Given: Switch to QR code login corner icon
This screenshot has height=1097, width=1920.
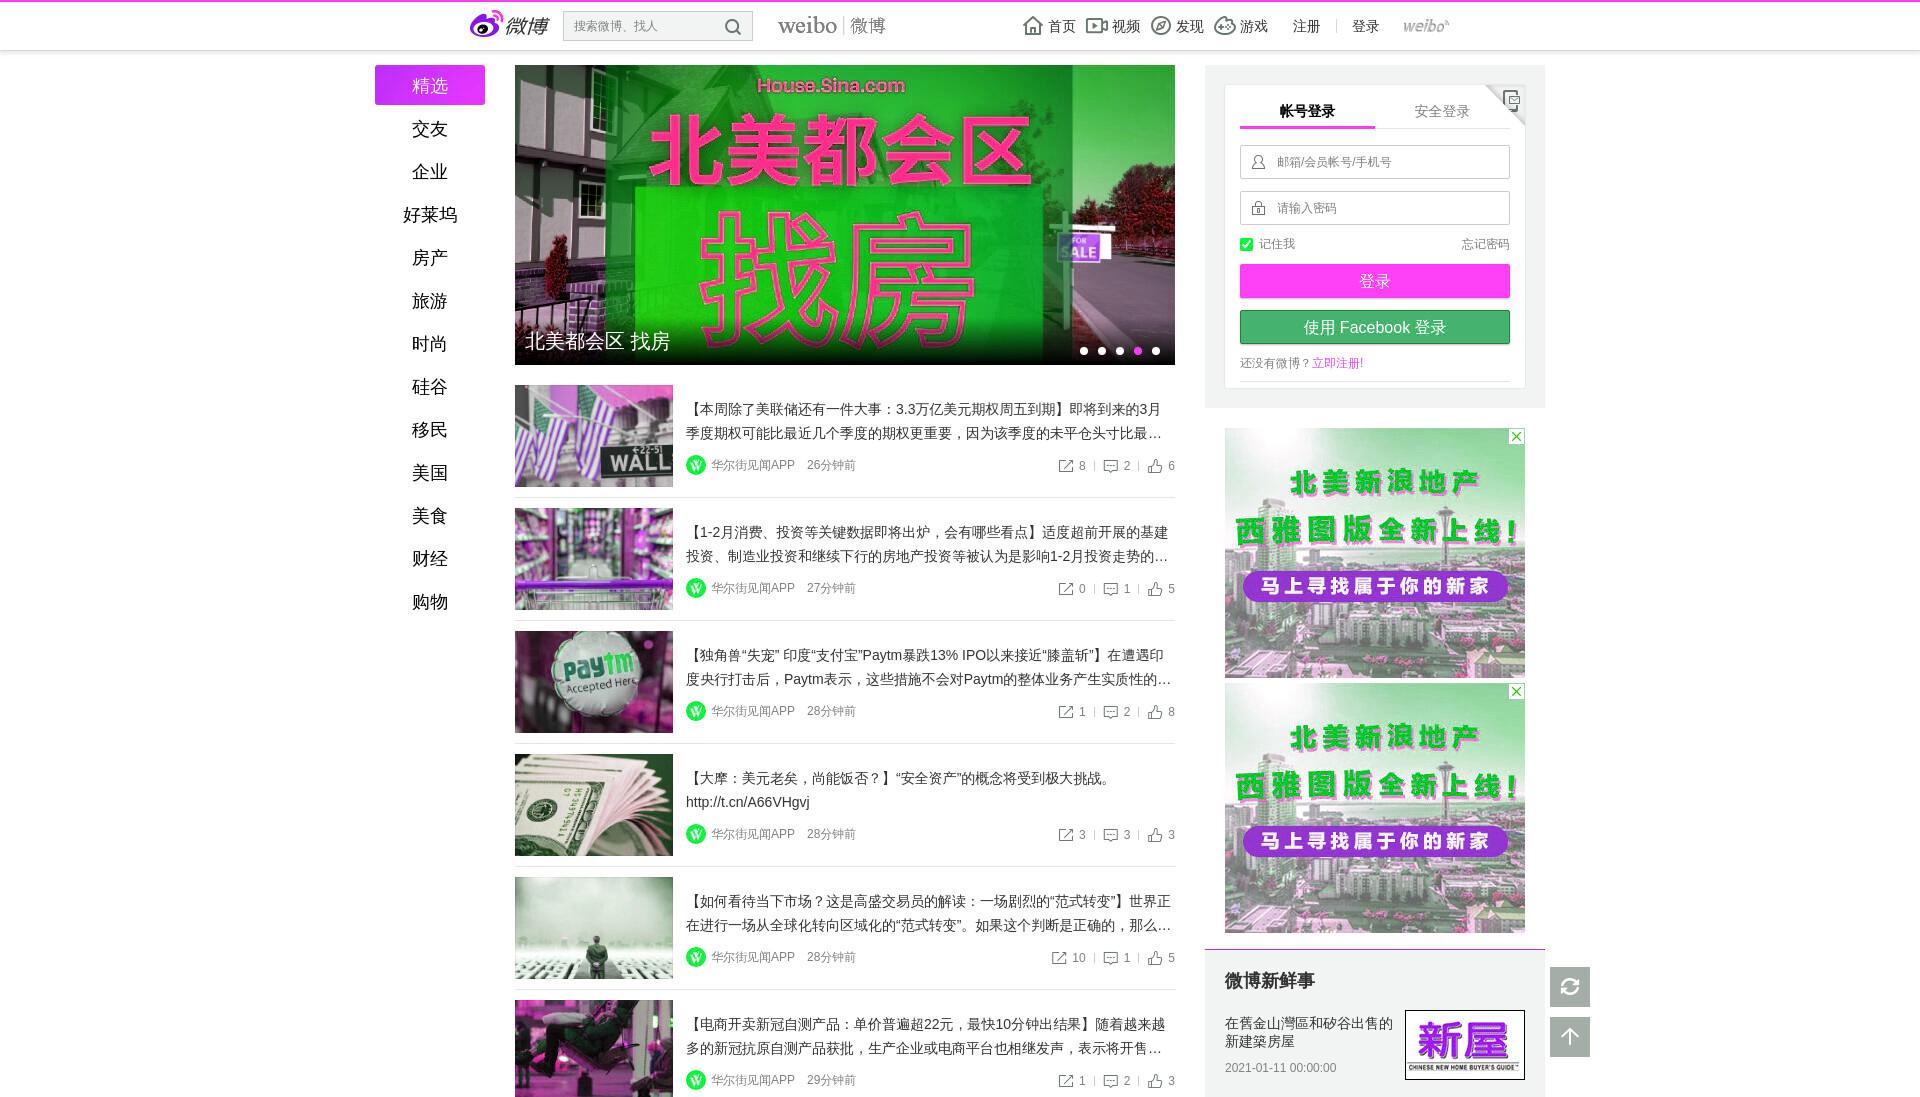Looking at the screenshot, I should 1510,100.
